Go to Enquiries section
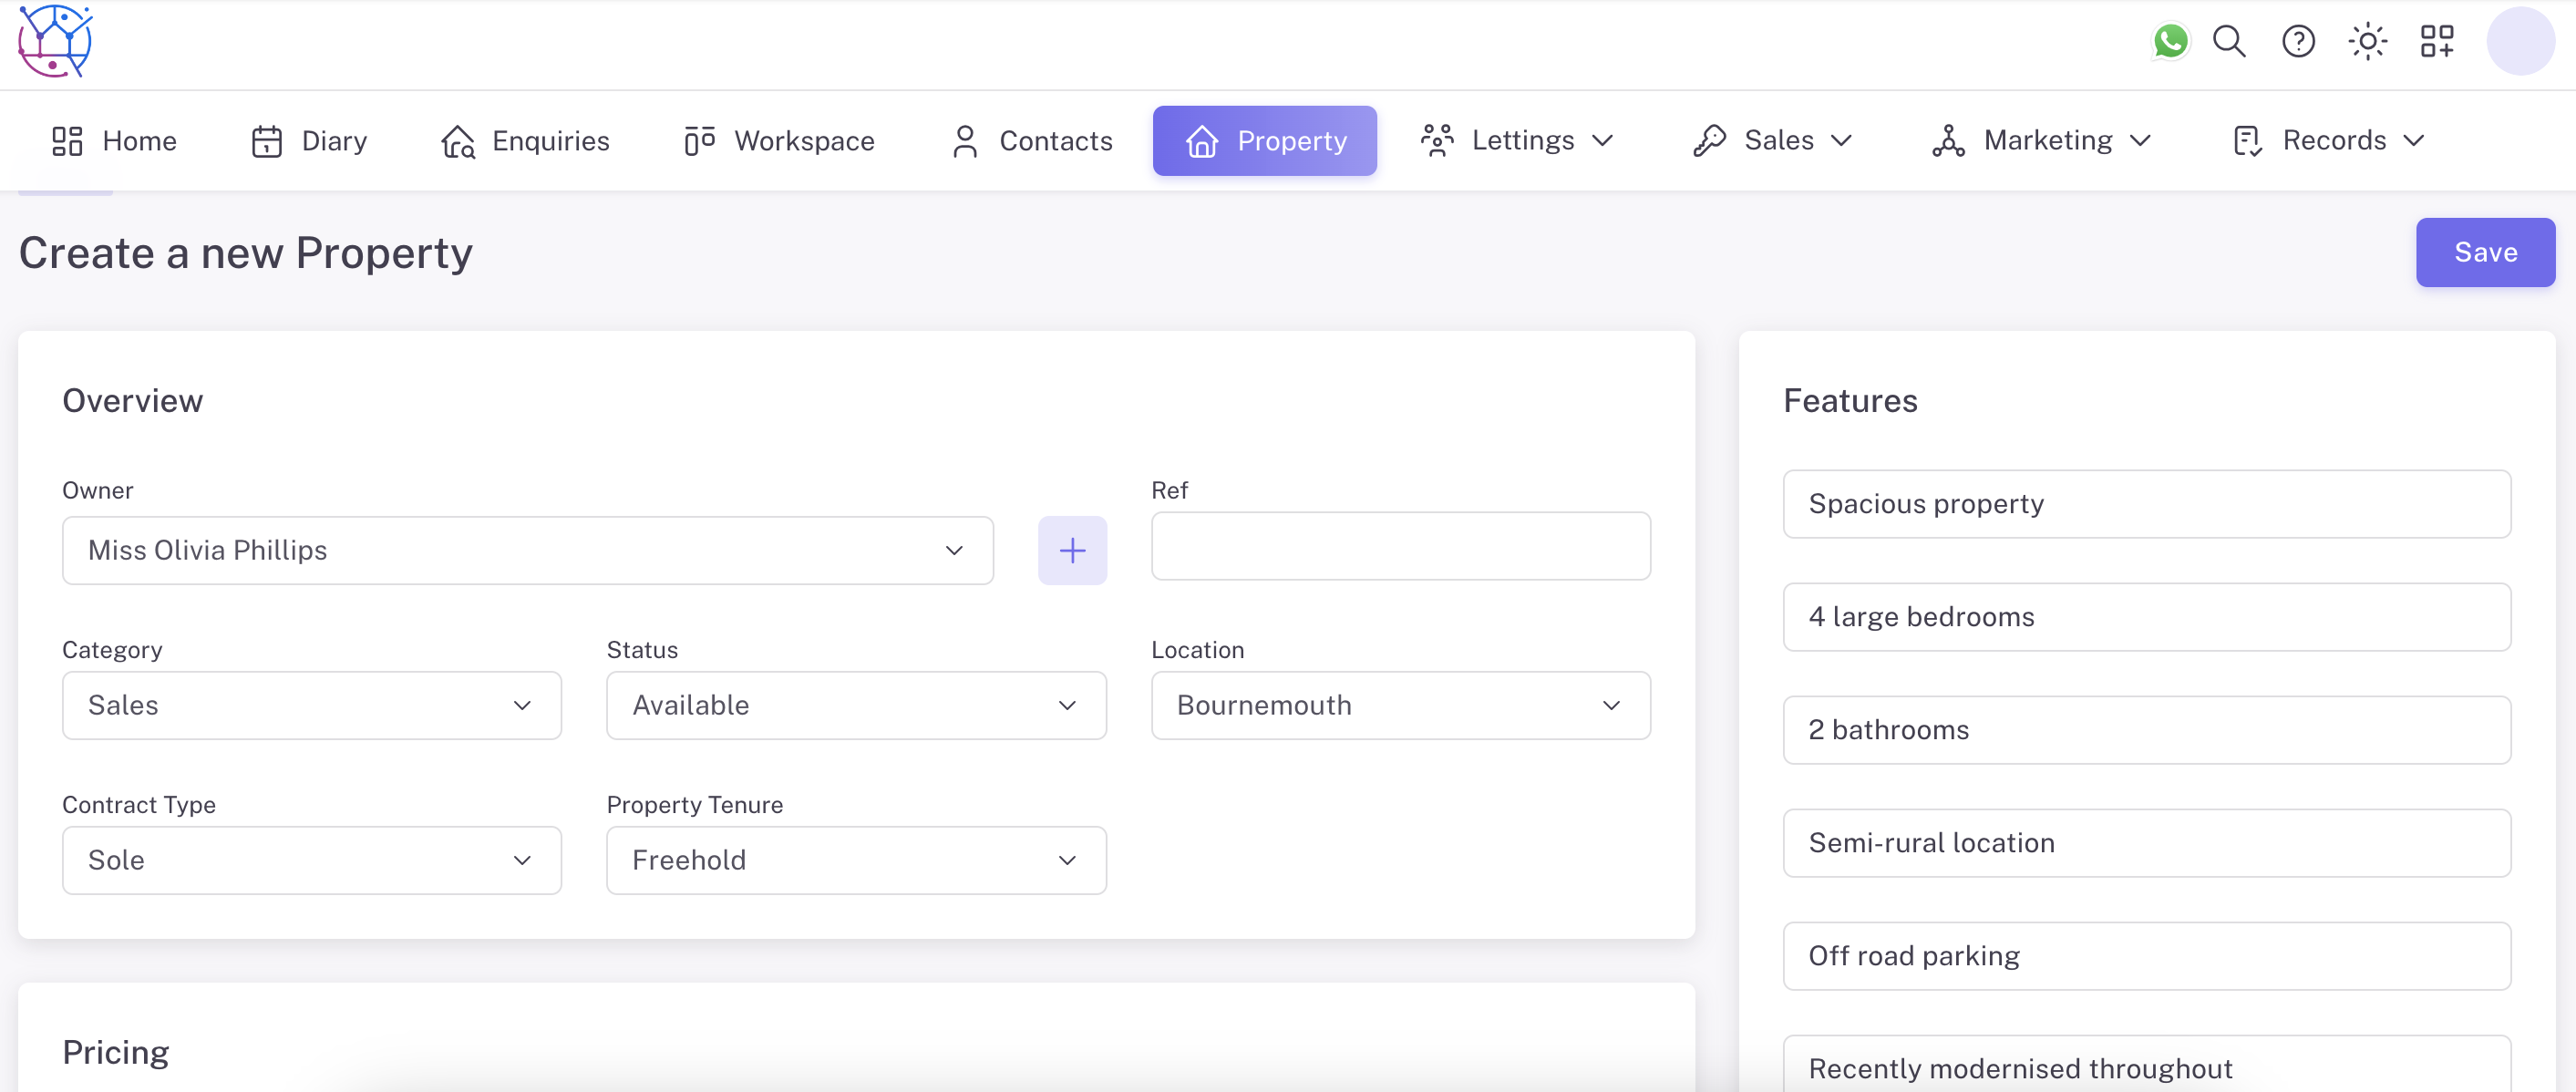Screen dimensions: 2576x1092 [x=525, y=141]
